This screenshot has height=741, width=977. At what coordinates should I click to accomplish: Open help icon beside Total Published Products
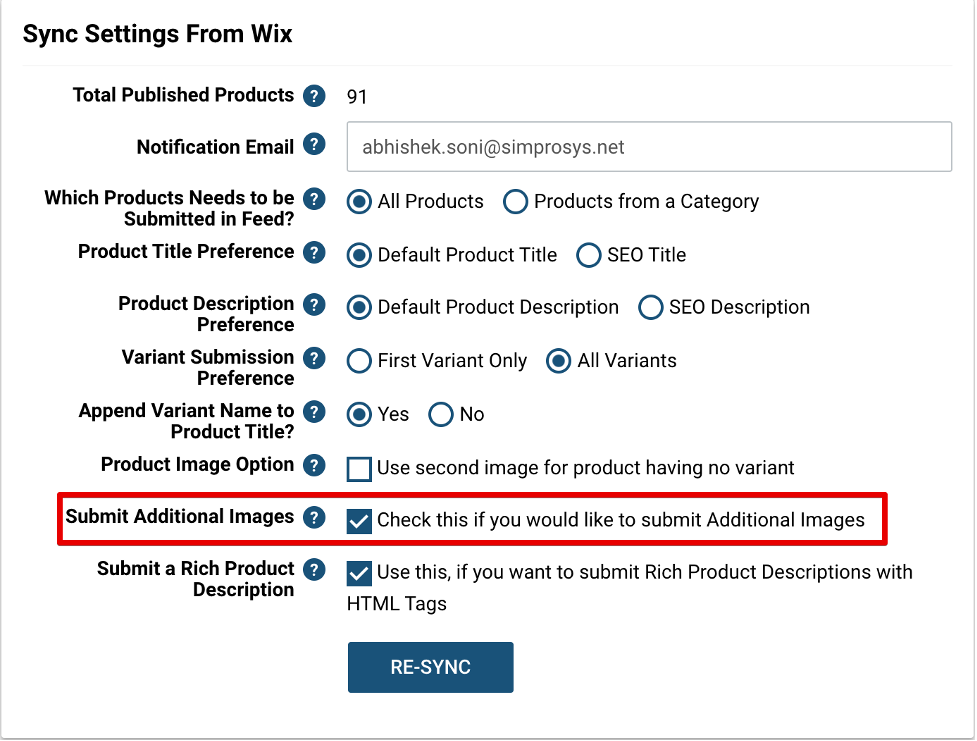314,96
